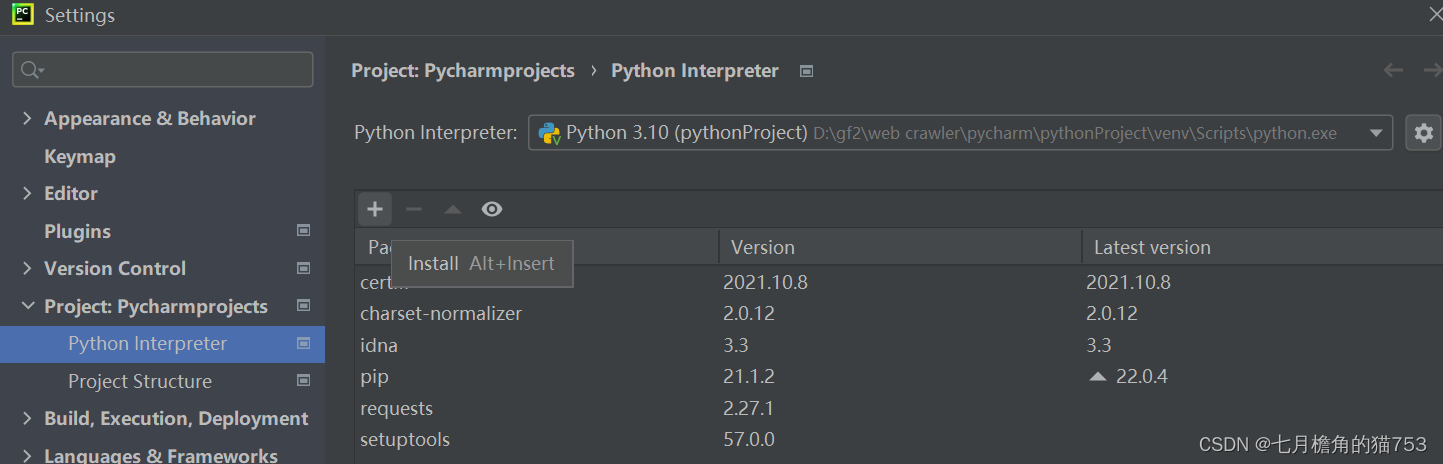The image size is (1443, 464).
Task: Close the Settings dialog
Action: coord(1436,14)
